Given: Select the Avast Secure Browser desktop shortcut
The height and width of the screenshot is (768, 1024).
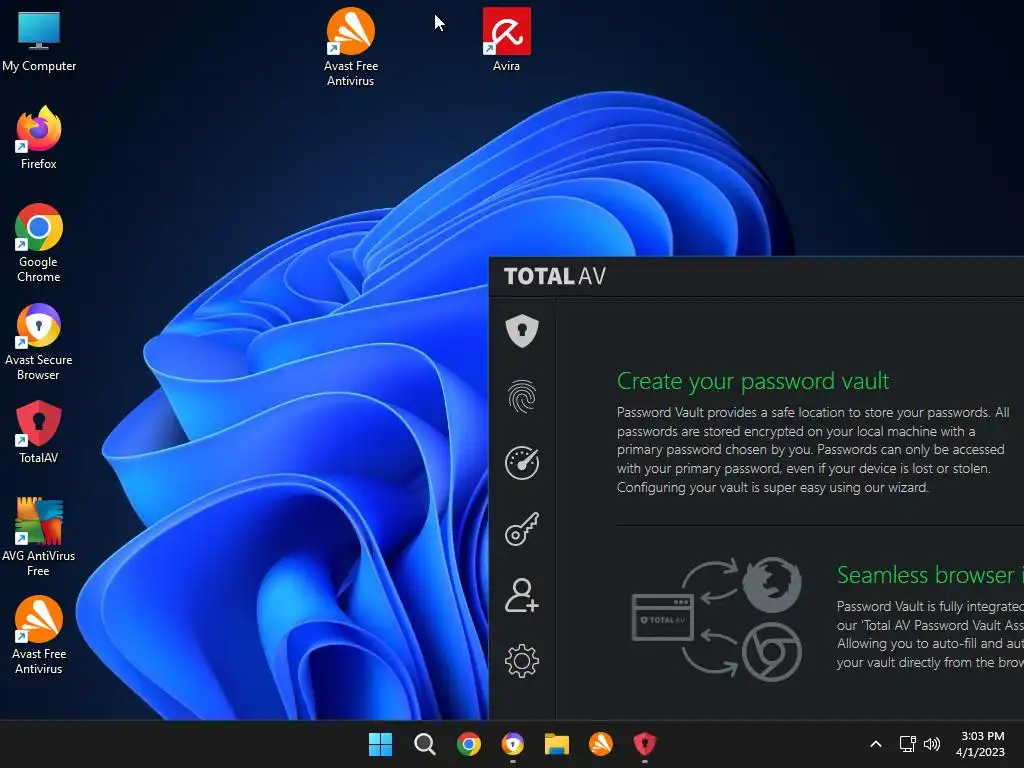Looking at the screenshot, I should [x=39, y=342].
